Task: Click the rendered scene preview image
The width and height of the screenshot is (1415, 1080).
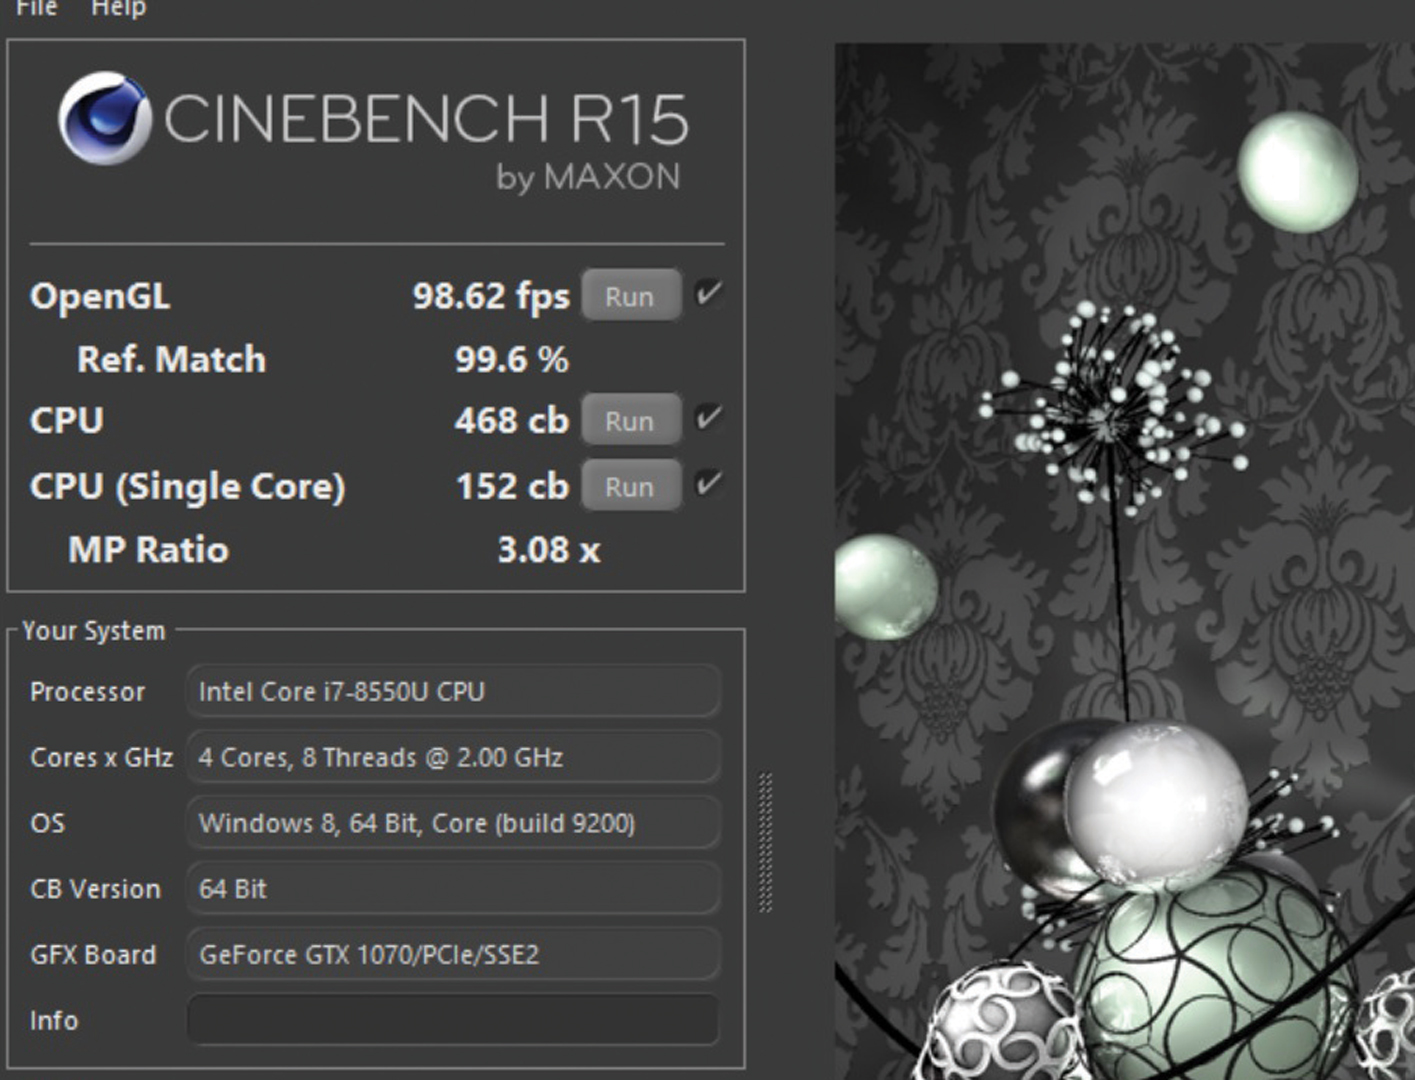Action: [x=1124, y=561]
